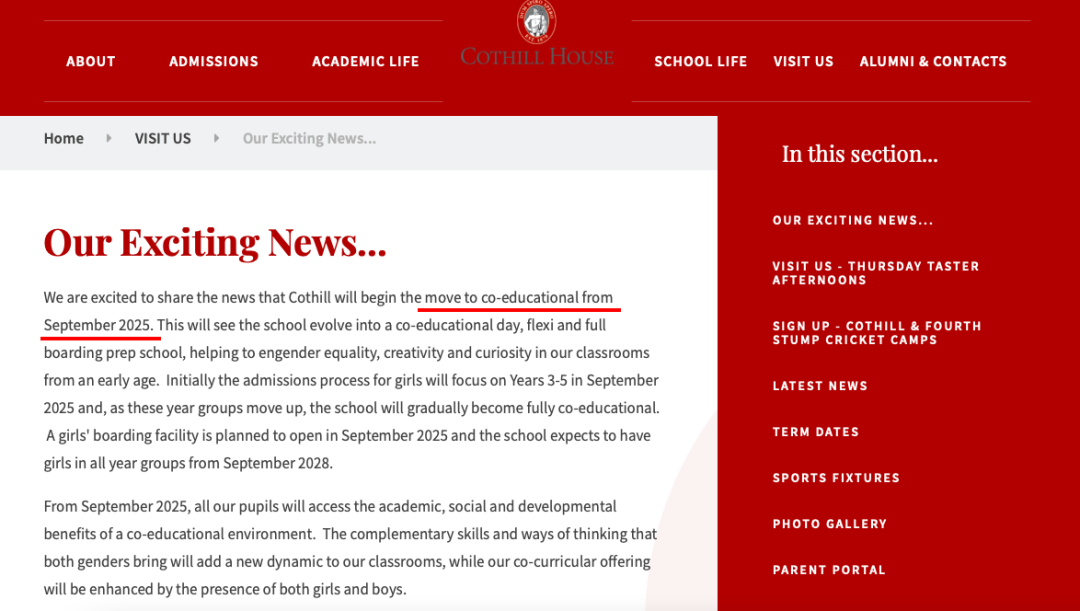The height and width of the screenshot is (611, 1080).
Task: Open OUR EXCITING NEWS sidebar link
Action: click(x=853, y=220)
